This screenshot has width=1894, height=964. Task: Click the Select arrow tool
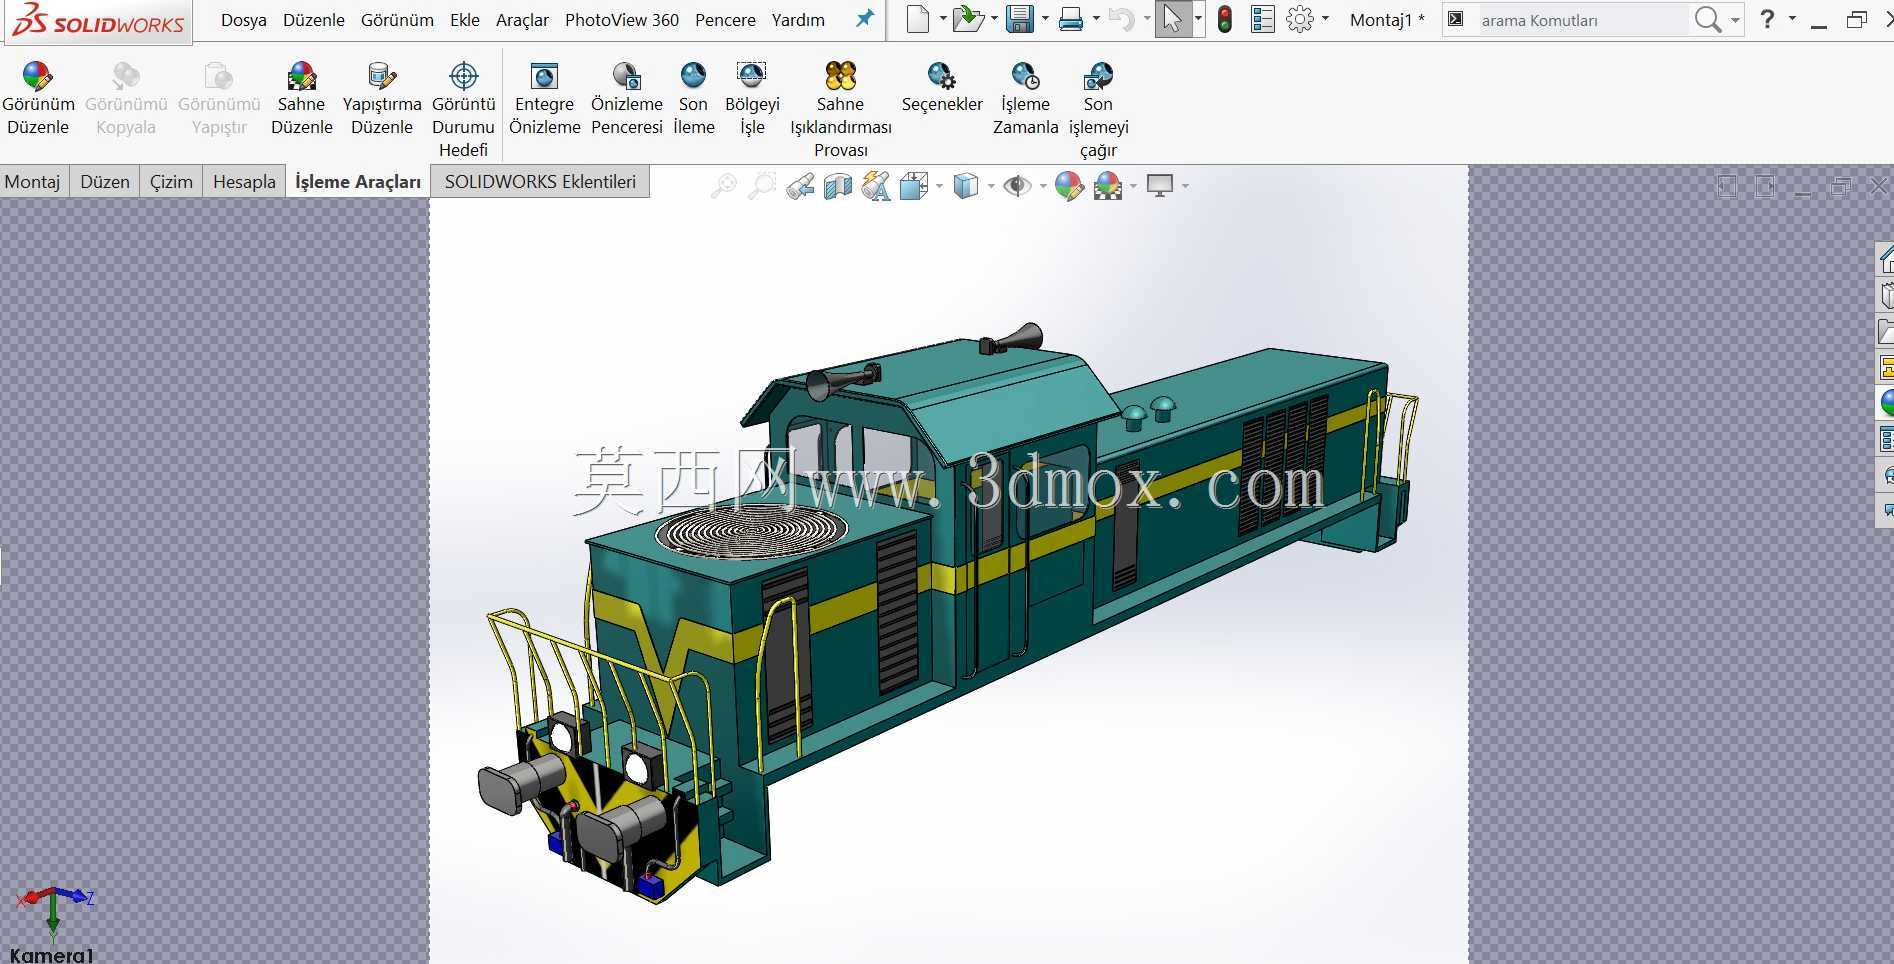[x=1172, y=19]
